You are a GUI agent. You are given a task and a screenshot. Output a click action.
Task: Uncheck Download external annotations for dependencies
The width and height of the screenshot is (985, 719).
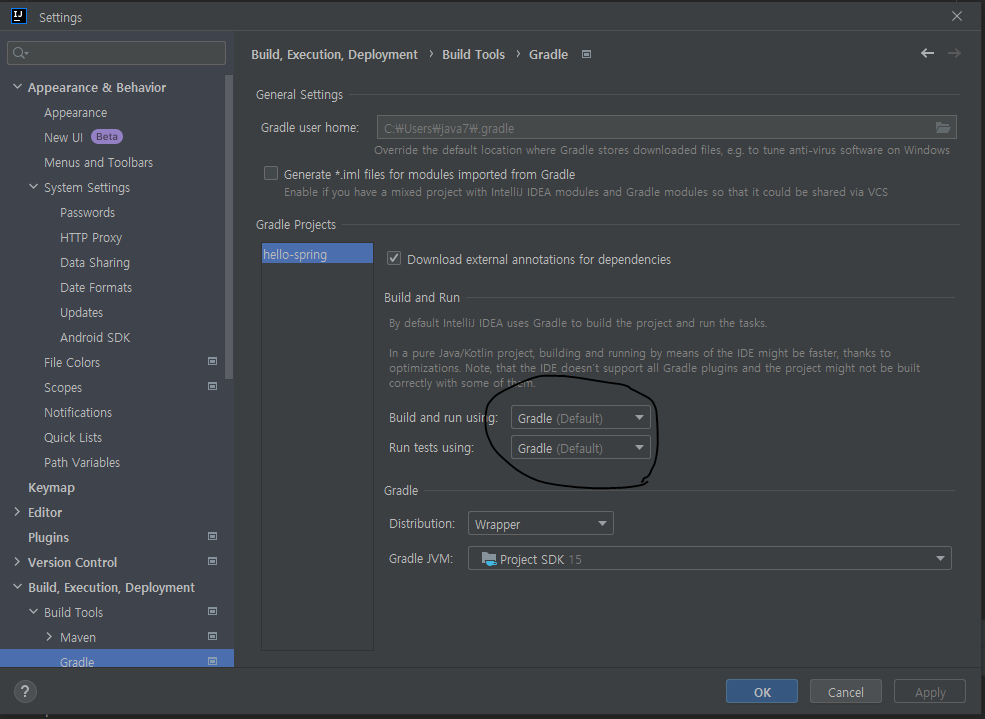click(394, 259)
